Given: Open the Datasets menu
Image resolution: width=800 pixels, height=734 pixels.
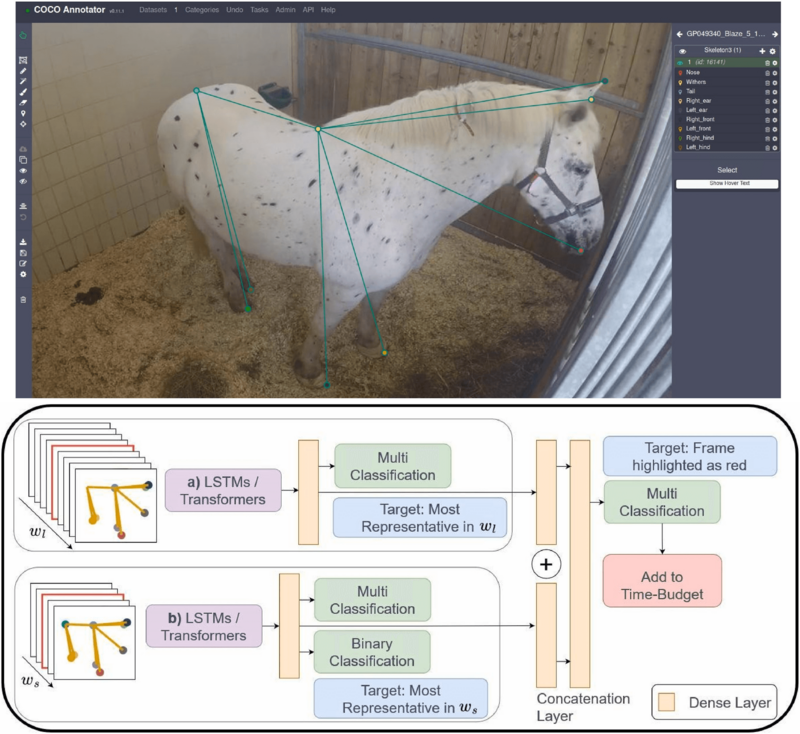Looking at the screenshot, I should tap(153, 9).
